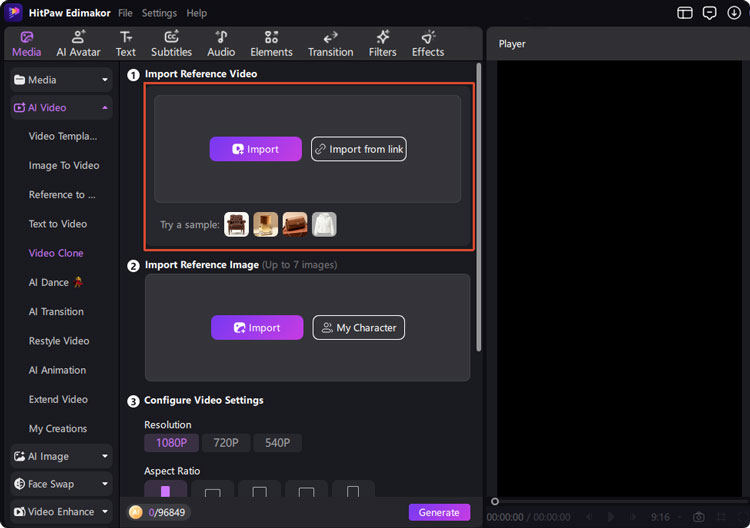
Task: Open the Transition panel
Action: pyautogui.click(x=331, y=44)
